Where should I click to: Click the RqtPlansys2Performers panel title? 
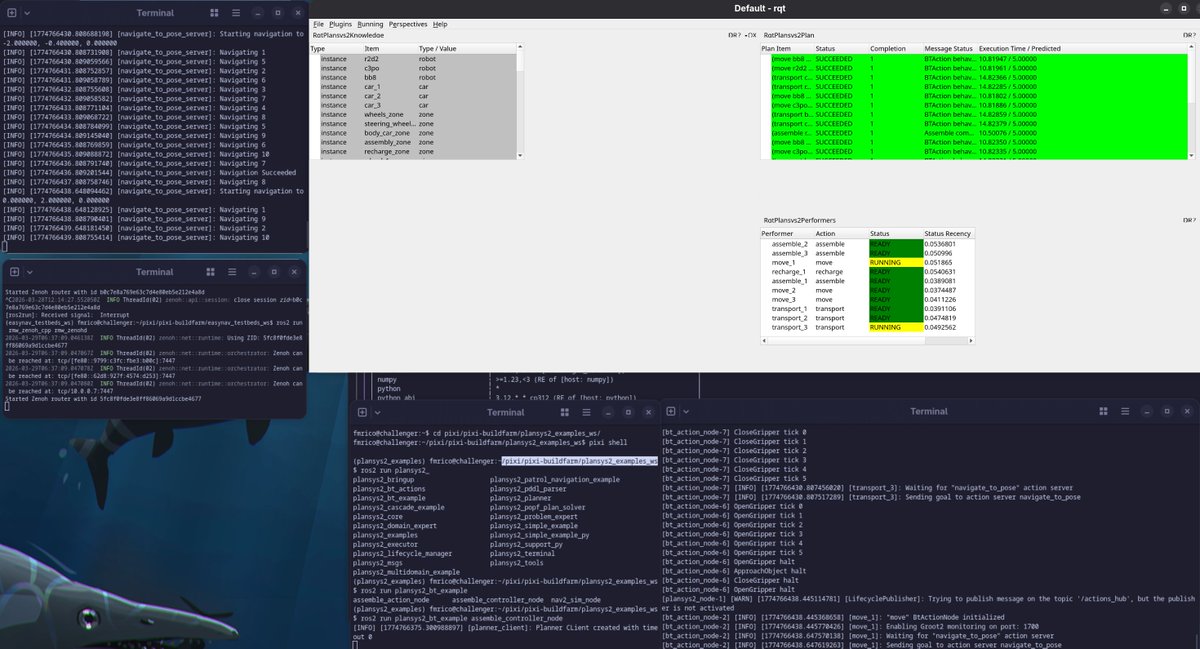tap(800, 219)
